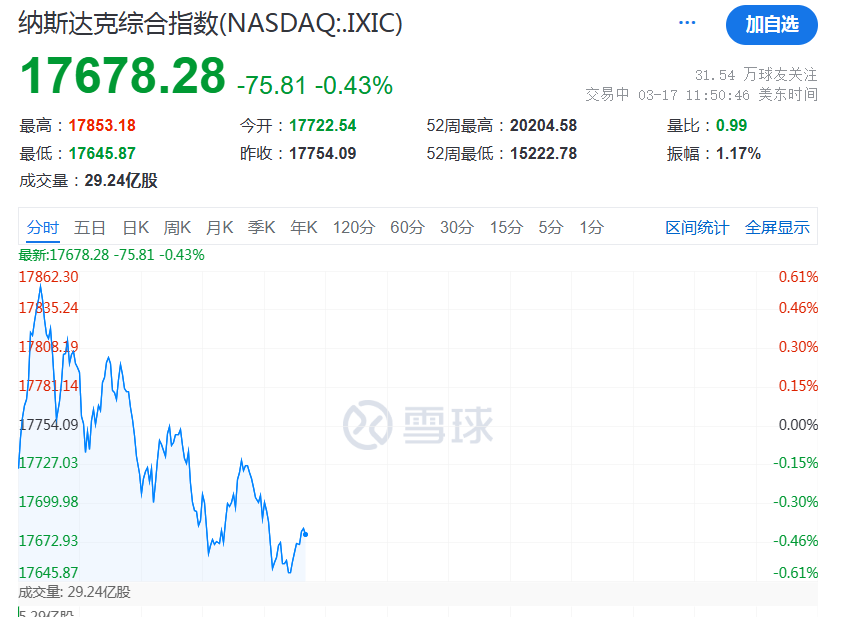Choose the 120分 interval tab
Screen dimensions: 843x617
coord(354,228)
